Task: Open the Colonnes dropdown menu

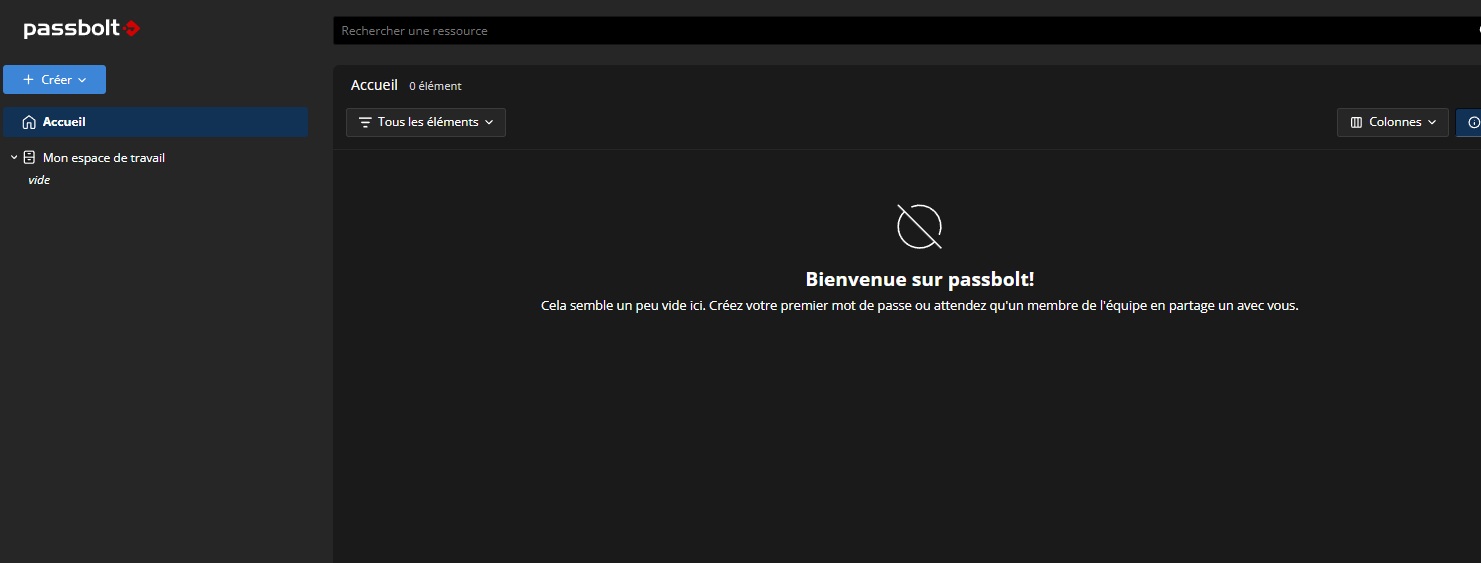Action: (x=1392, y=122)
